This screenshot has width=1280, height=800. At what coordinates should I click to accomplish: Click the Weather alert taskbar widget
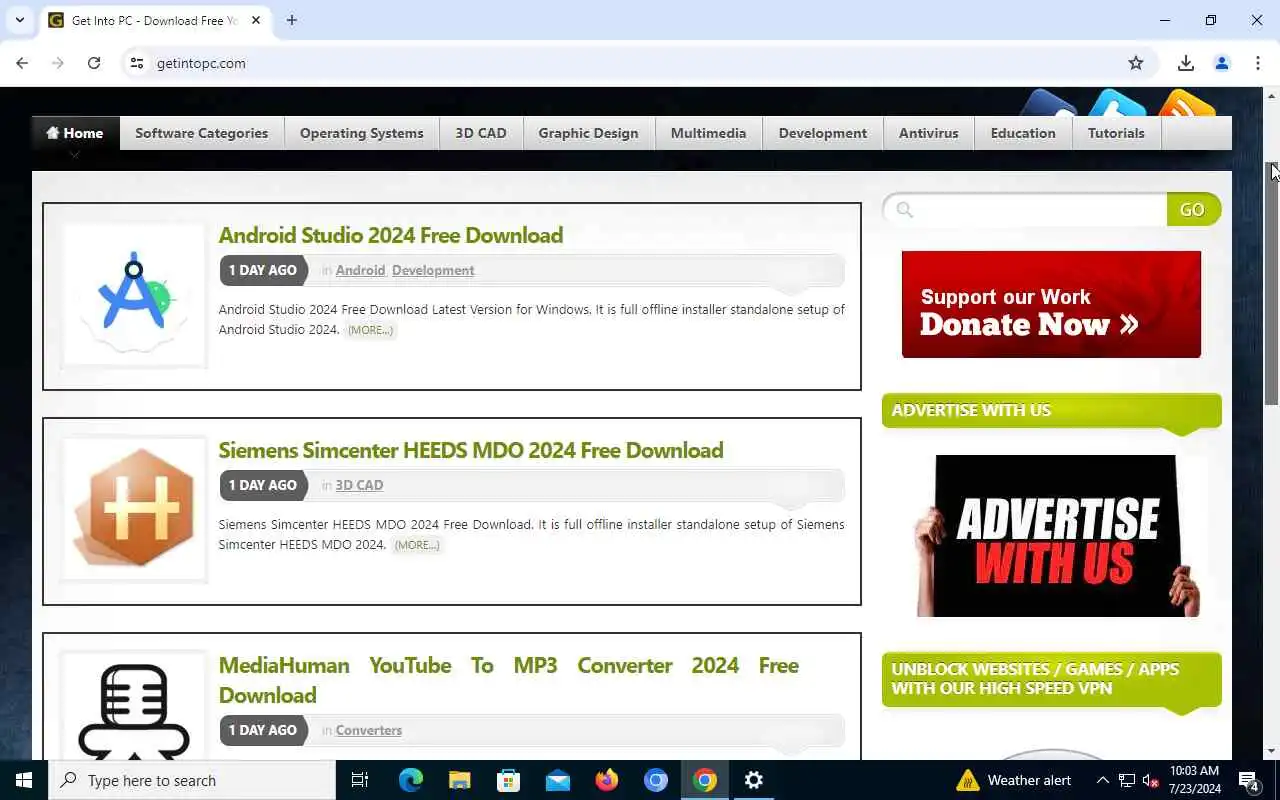pyautogui.click(x=1013, y=780)
